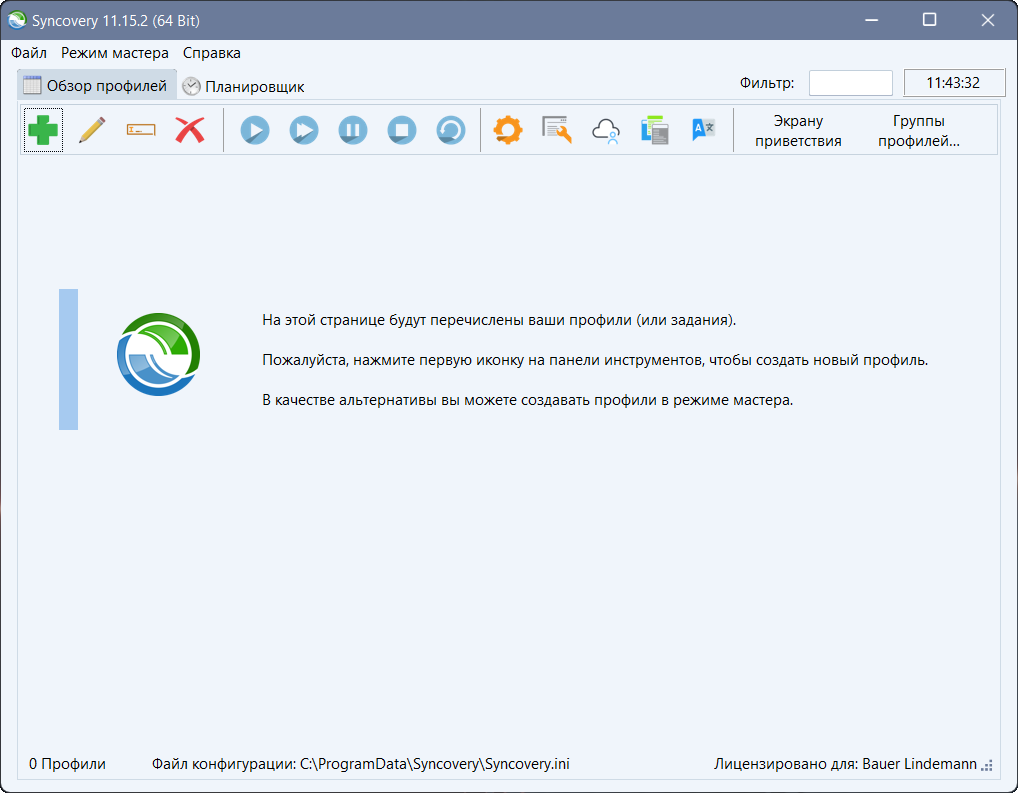Click the Syncovery title bar app icon
1018x793 pixels.
(x=17, y=20)
